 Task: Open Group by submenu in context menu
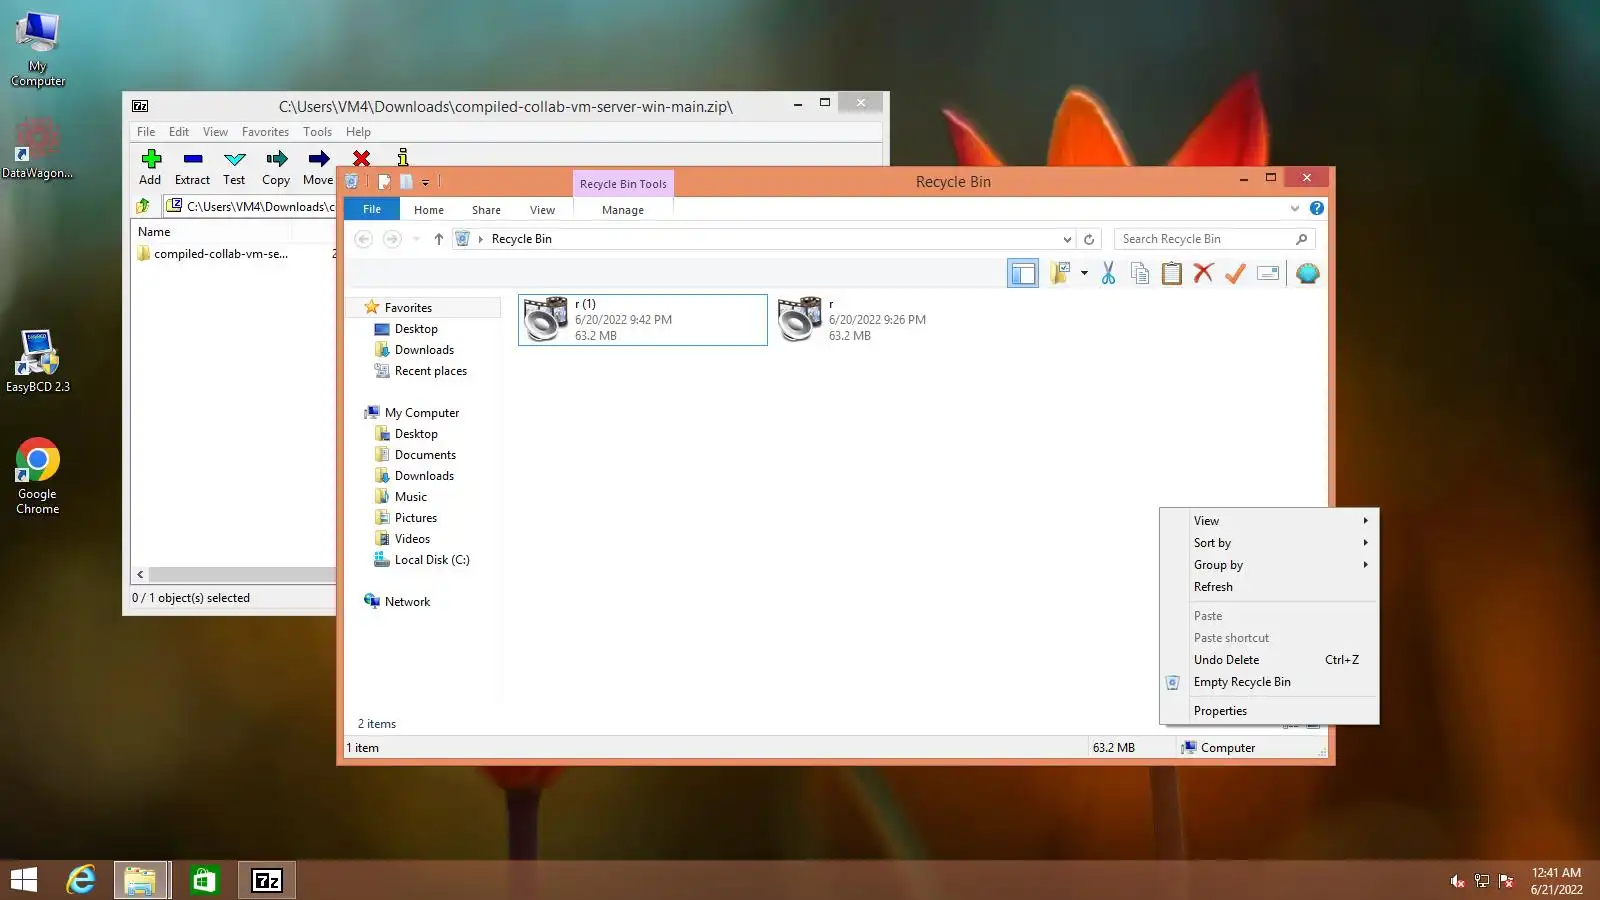click(1269, 565)
